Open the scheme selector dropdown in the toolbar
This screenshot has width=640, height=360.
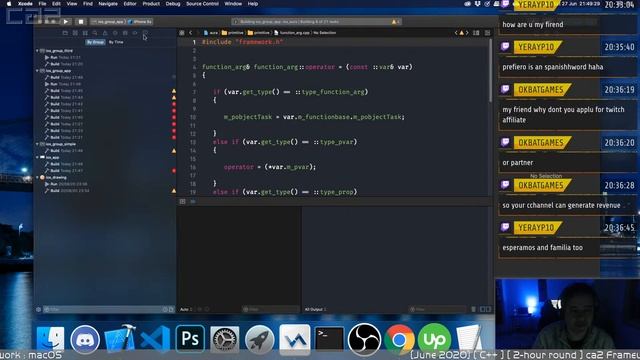point(108,22)
